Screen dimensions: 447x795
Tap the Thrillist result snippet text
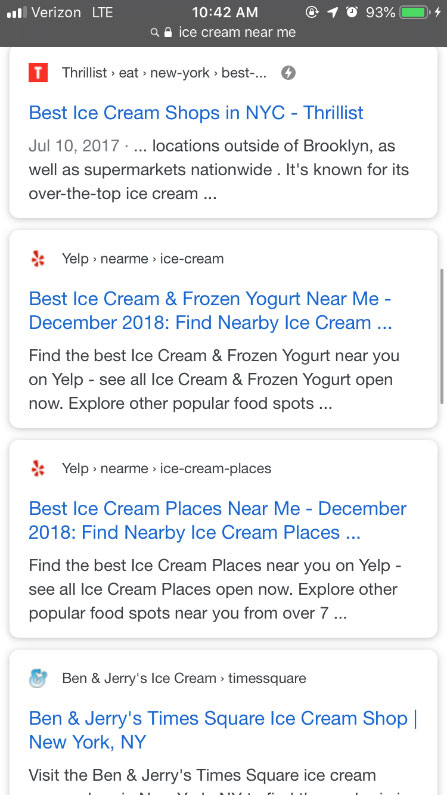pyautogui.click(x=218, y=170)
